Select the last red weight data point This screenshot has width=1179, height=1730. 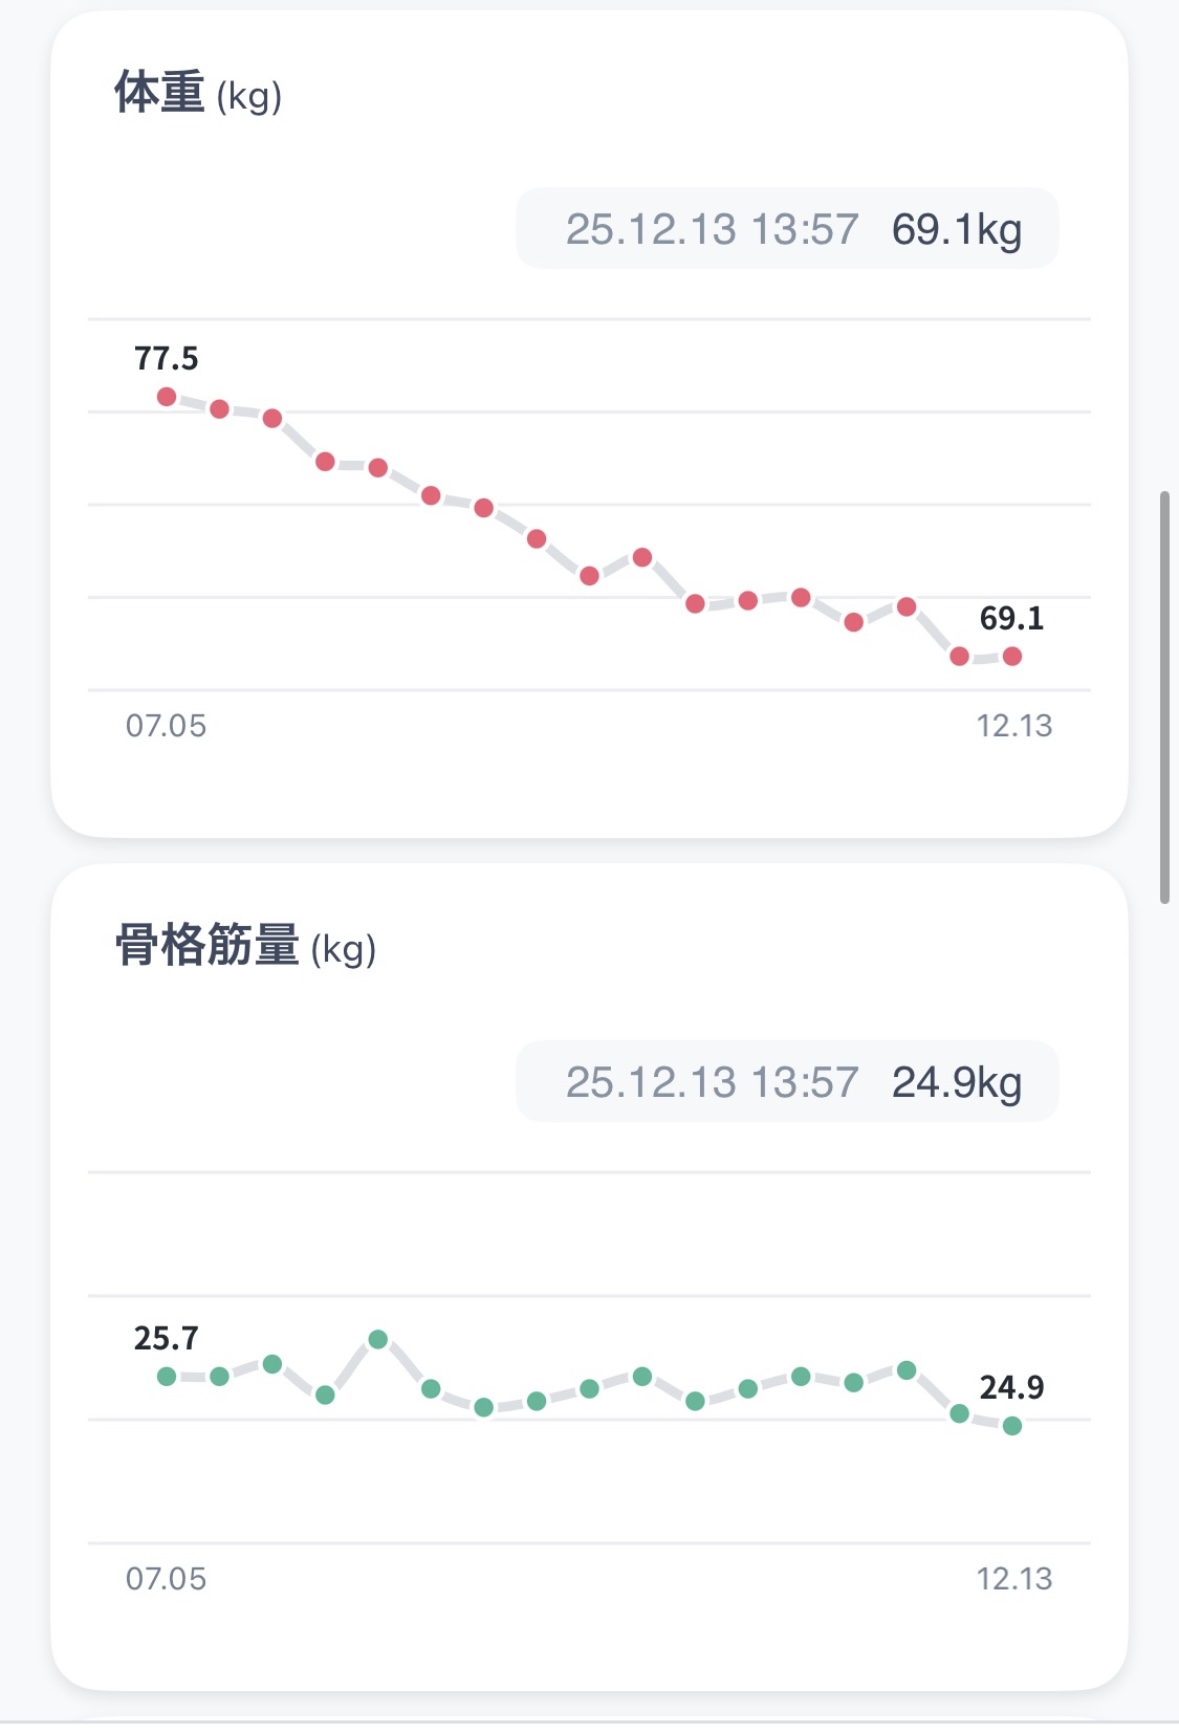(1012, 656)
